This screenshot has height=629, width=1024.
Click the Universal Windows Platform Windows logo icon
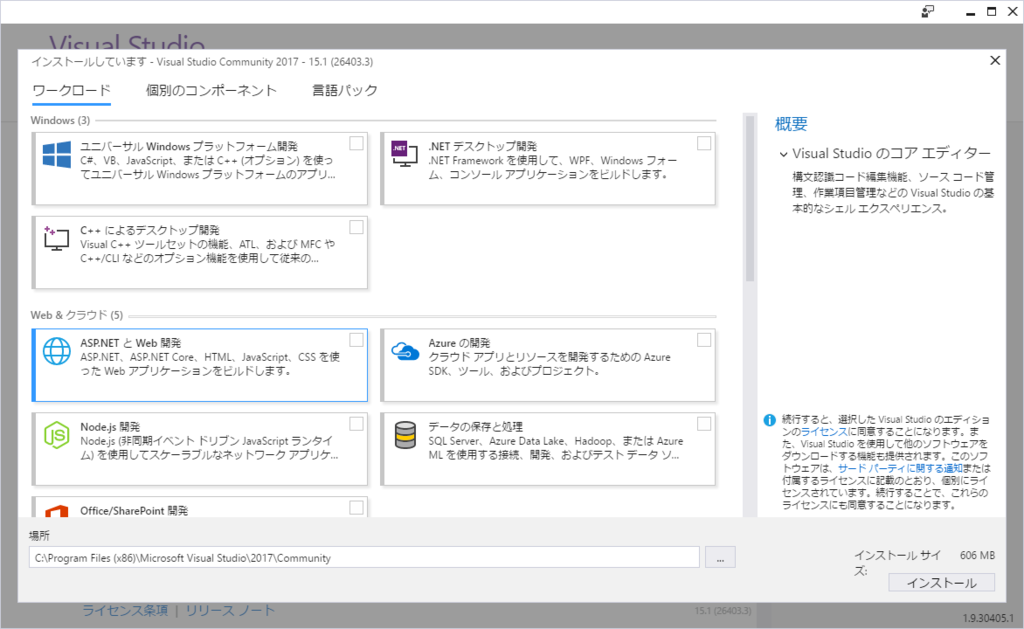click(57, 155)
